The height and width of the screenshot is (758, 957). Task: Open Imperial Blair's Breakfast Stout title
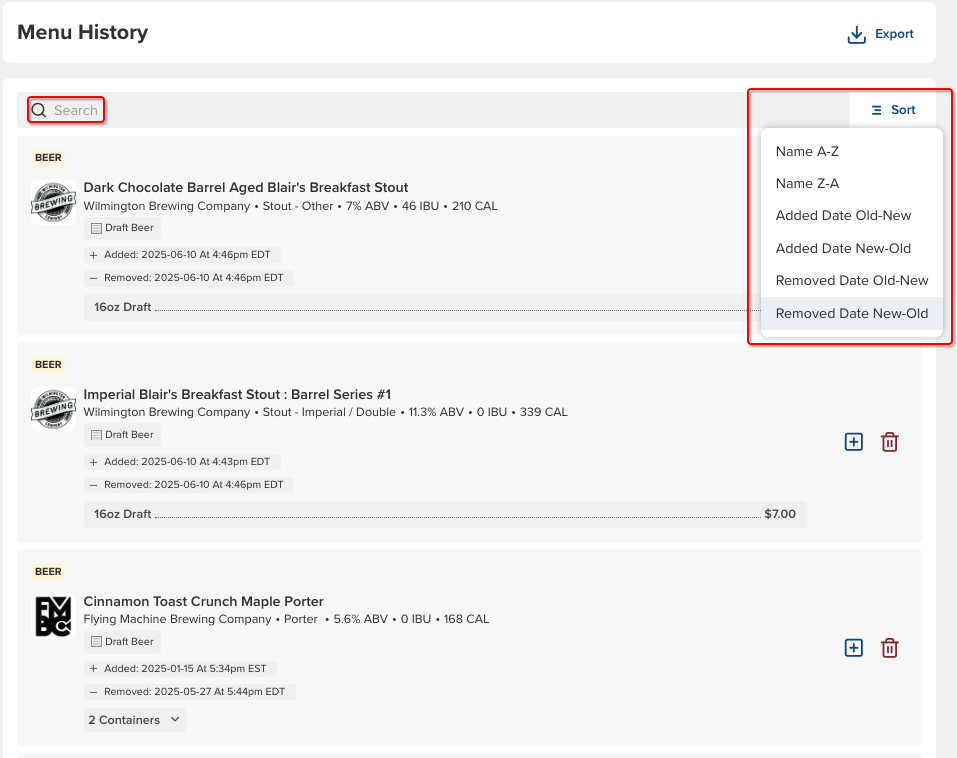pos(236,394)
